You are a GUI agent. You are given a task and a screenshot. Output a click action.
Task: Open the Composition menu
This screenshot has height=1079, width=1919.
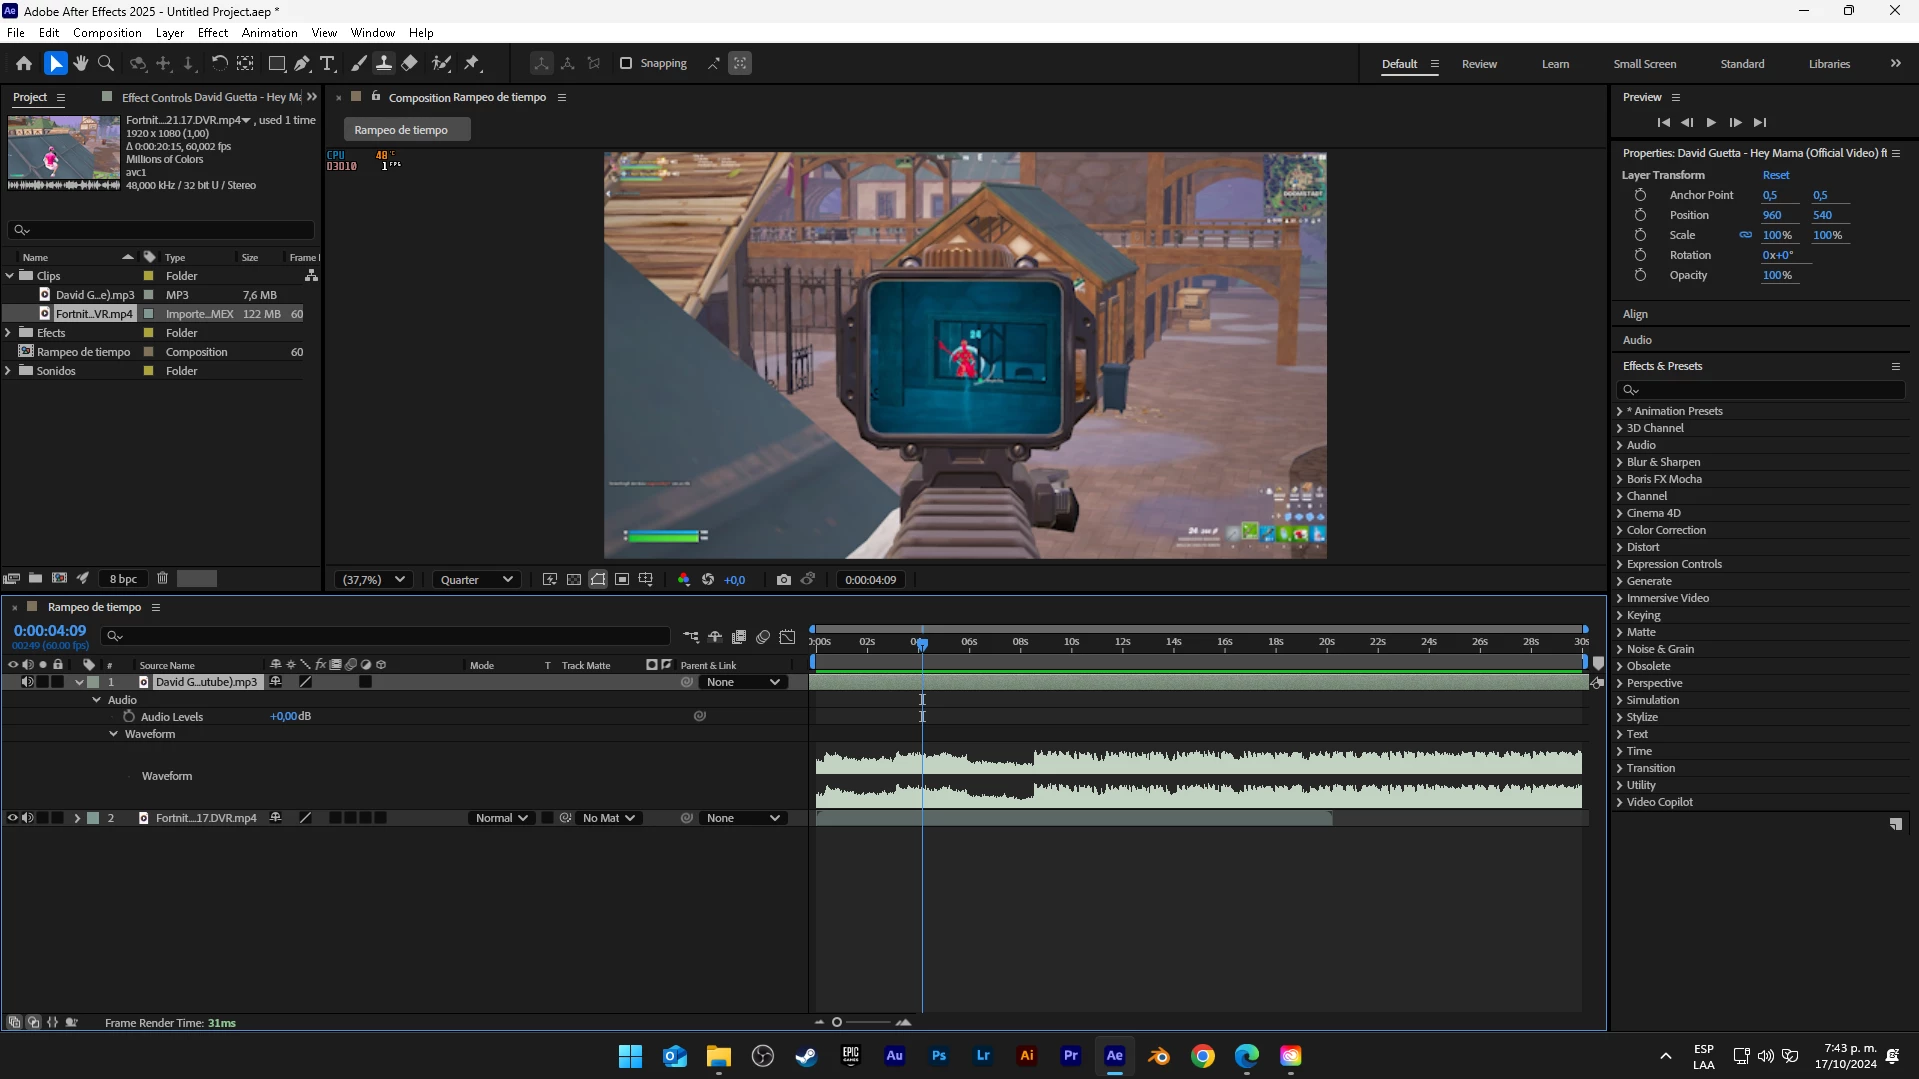pos(107,33)
